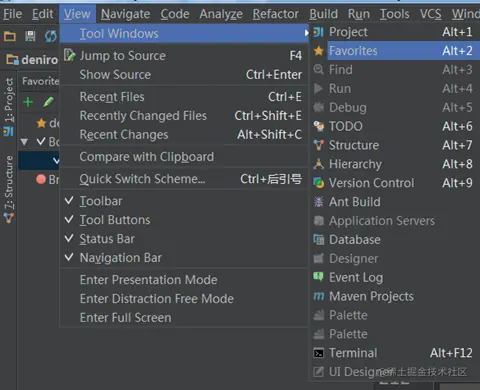
Task: Select first Palette entry in submenu
Action: pyautogui.click(x=395, y=315)
